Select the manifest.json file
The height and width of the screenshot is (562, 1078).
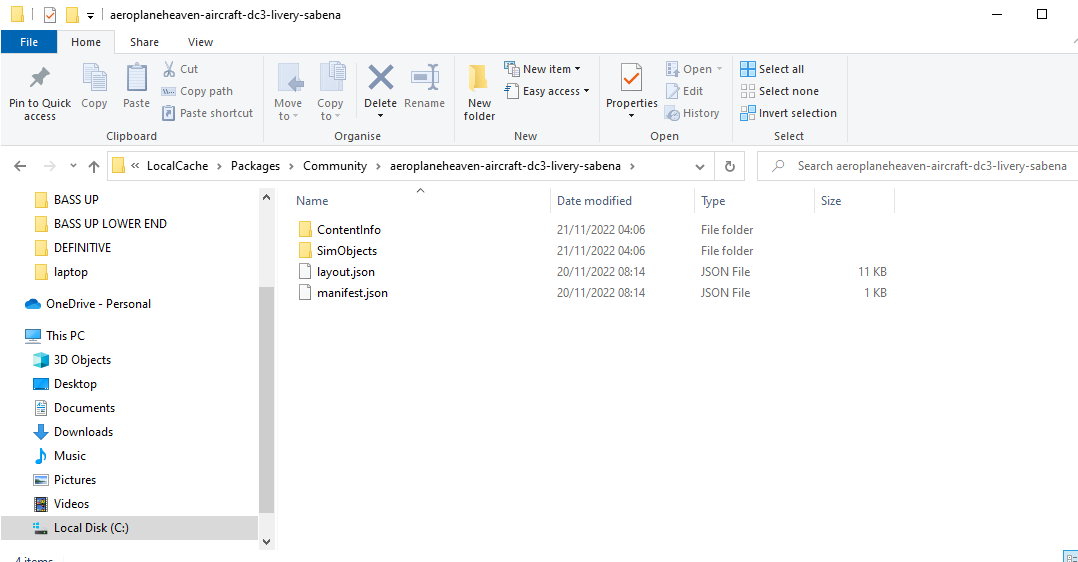point(343,292)
